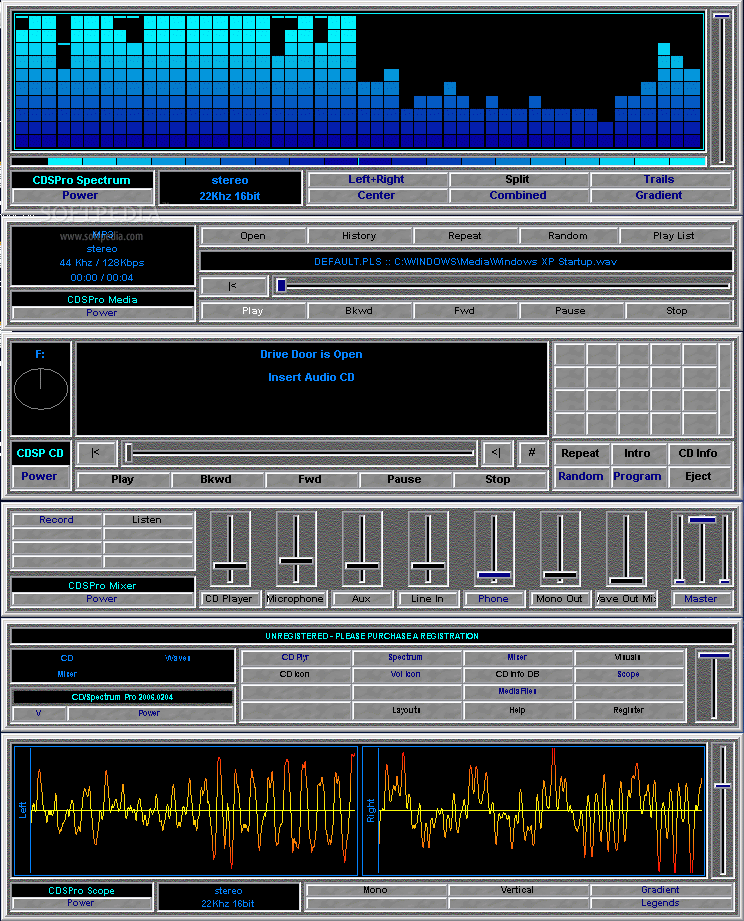744x921 pixels.
Task: Click the CD player |< track-start button
Action: click(x=96, y=453)
